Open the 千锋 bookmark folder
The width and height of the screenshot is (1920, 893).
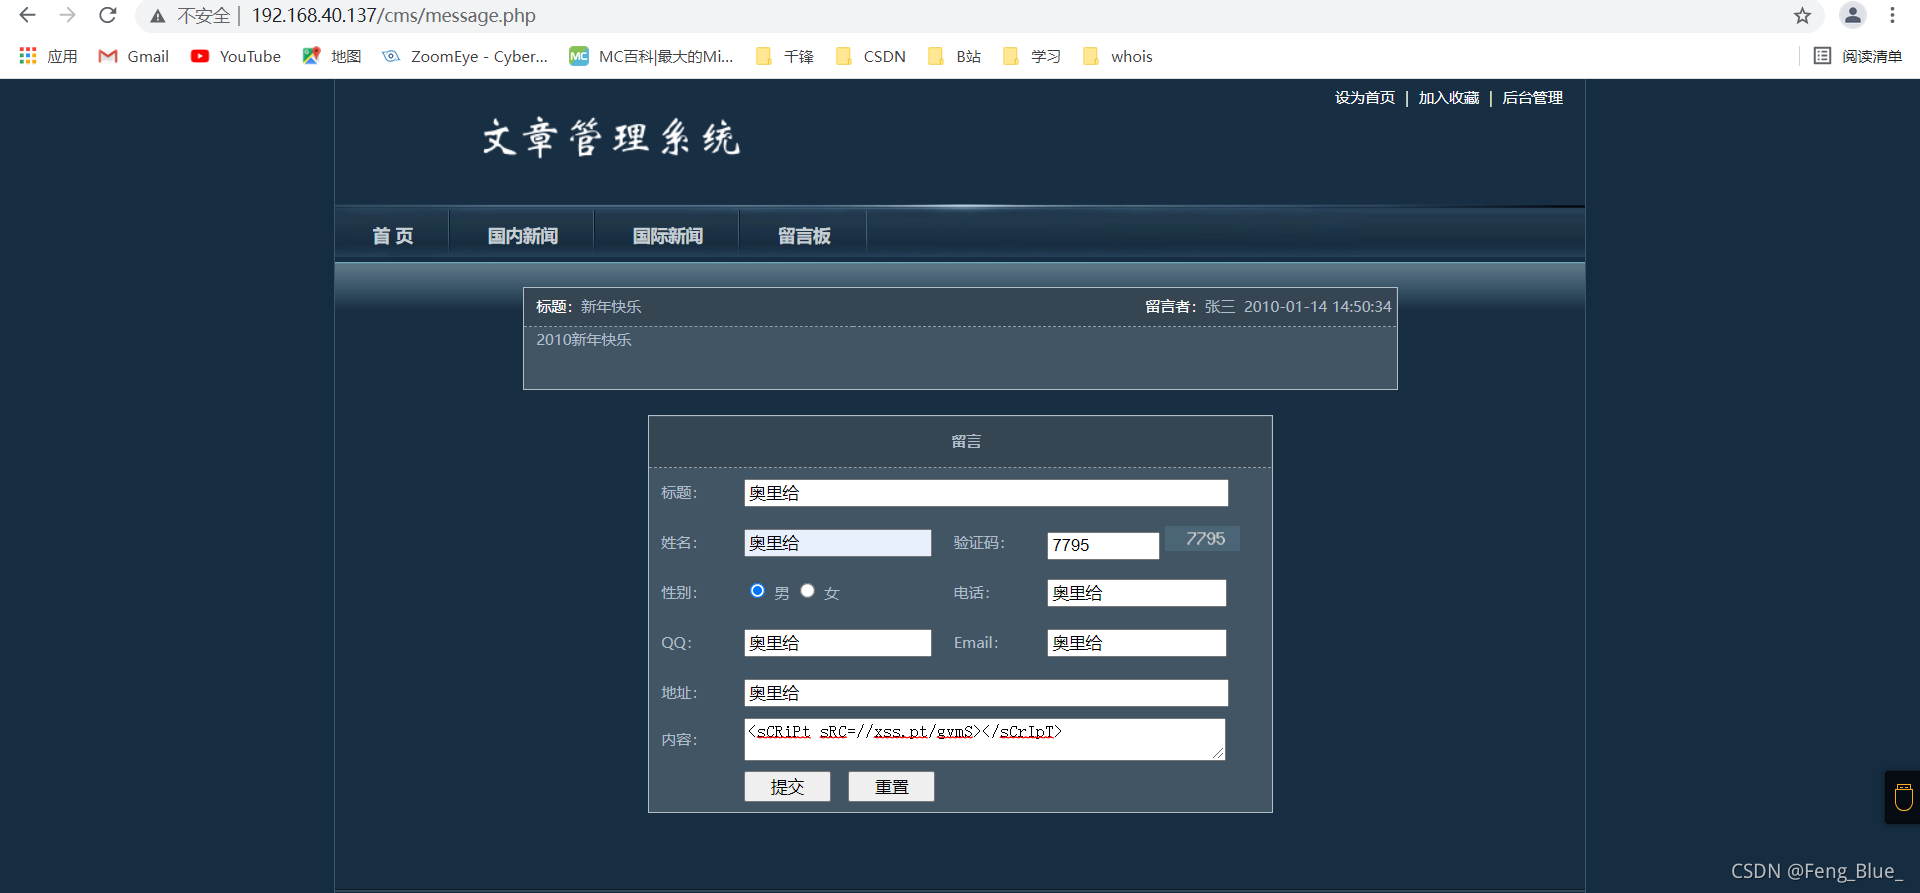[785, 56]
